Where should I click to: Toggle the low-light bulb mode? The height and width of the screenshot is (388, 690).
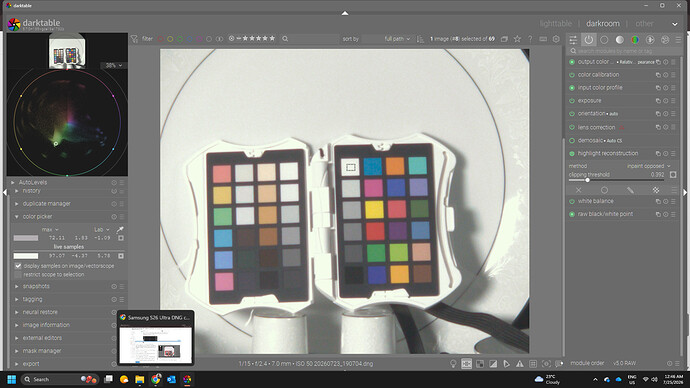pyautogui.click(x=453, y=364)
